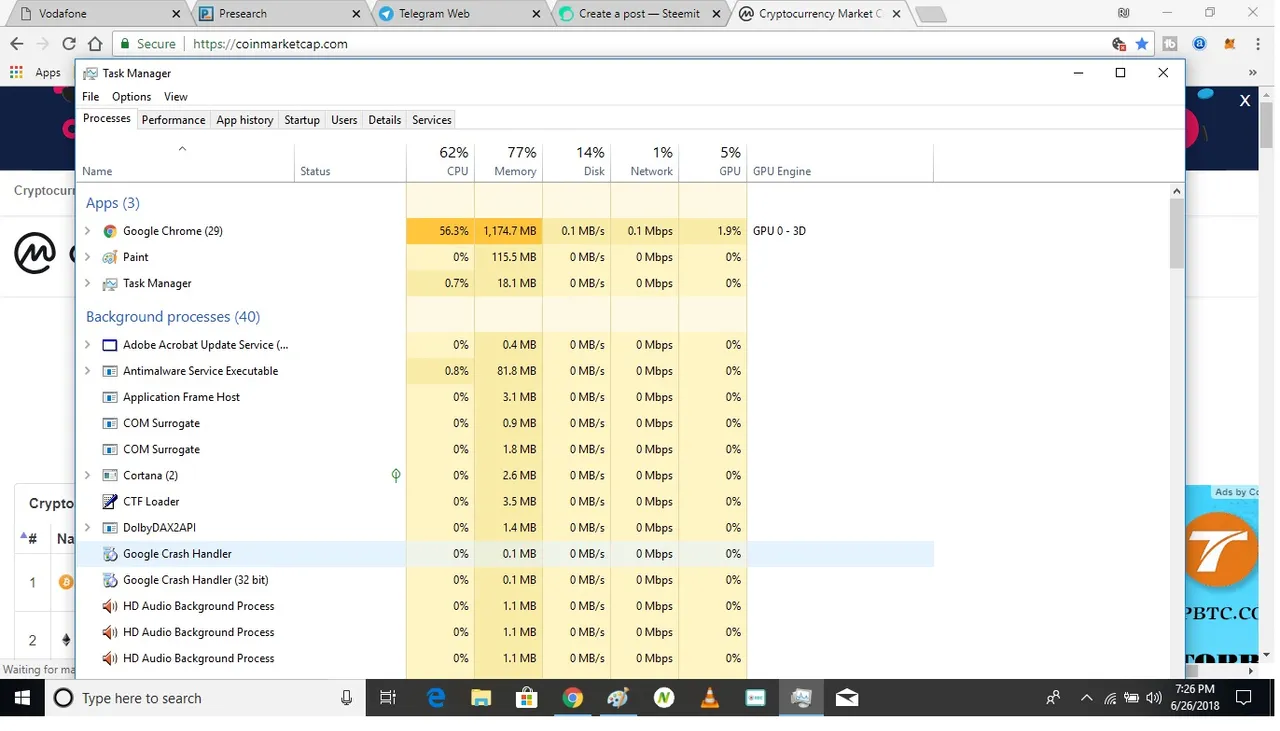
Task: Sort processes by the Memory column
Action: point(509,162)
